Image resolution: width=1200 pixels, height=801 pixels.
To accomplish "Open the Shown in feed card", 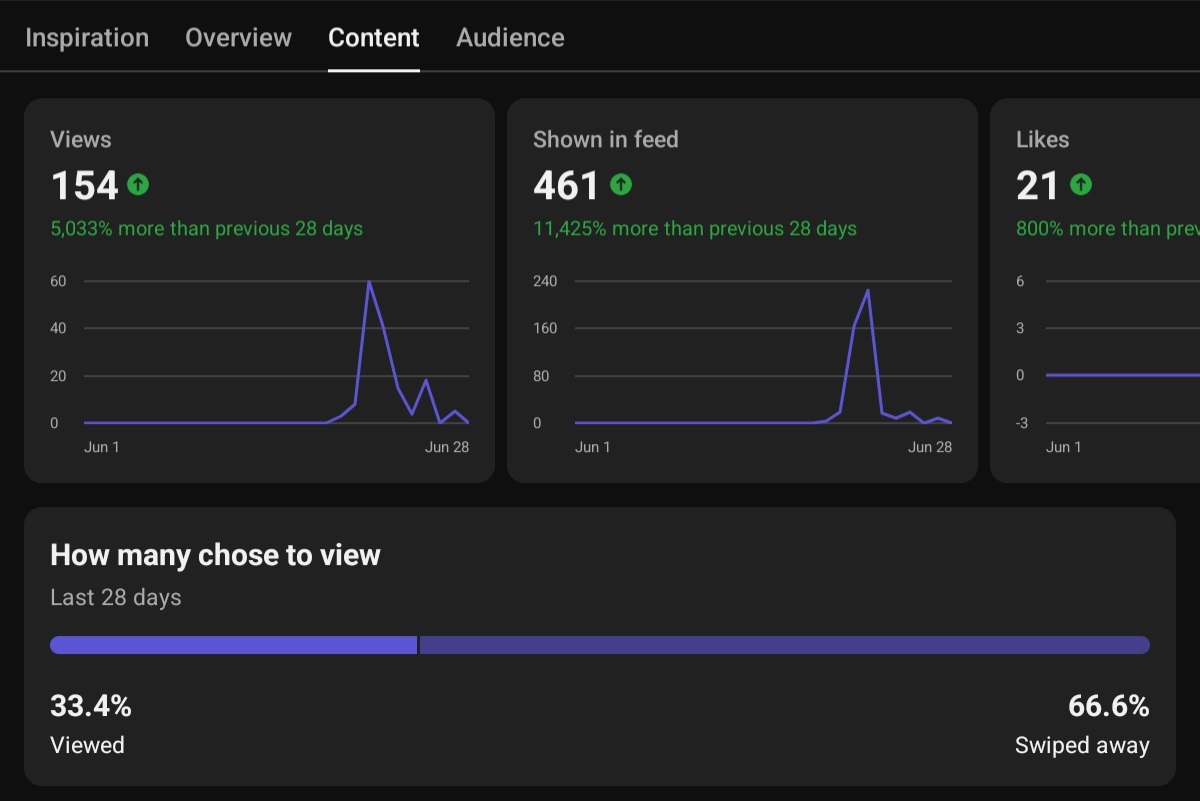I will [x=742, y=291].
